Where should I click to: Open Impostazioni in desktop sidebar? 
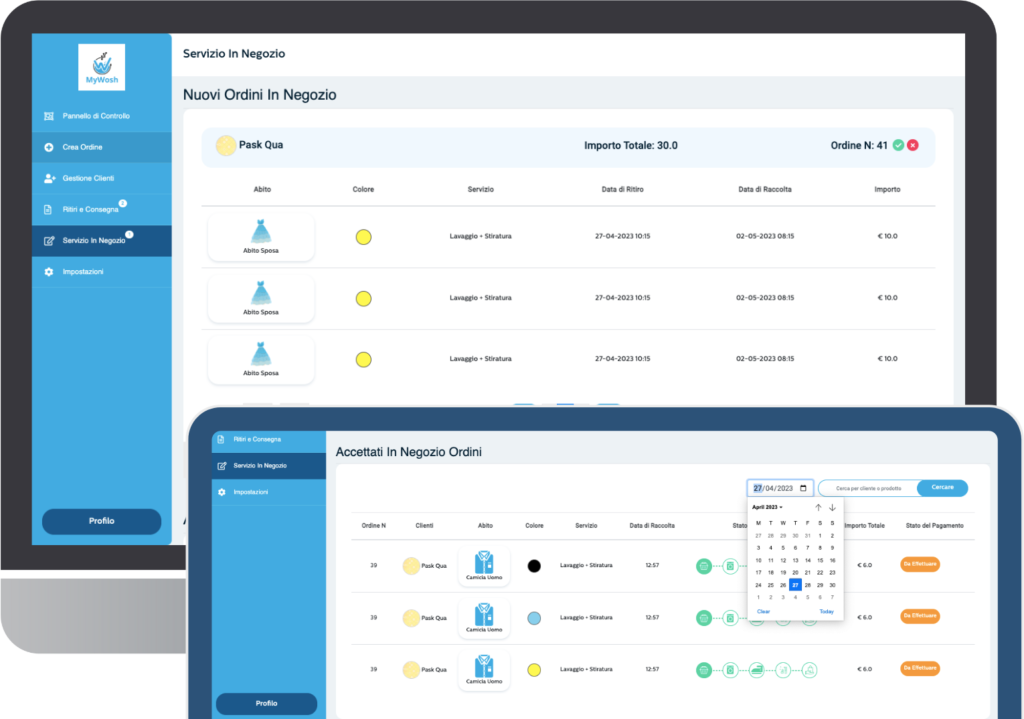coord(101,272)
